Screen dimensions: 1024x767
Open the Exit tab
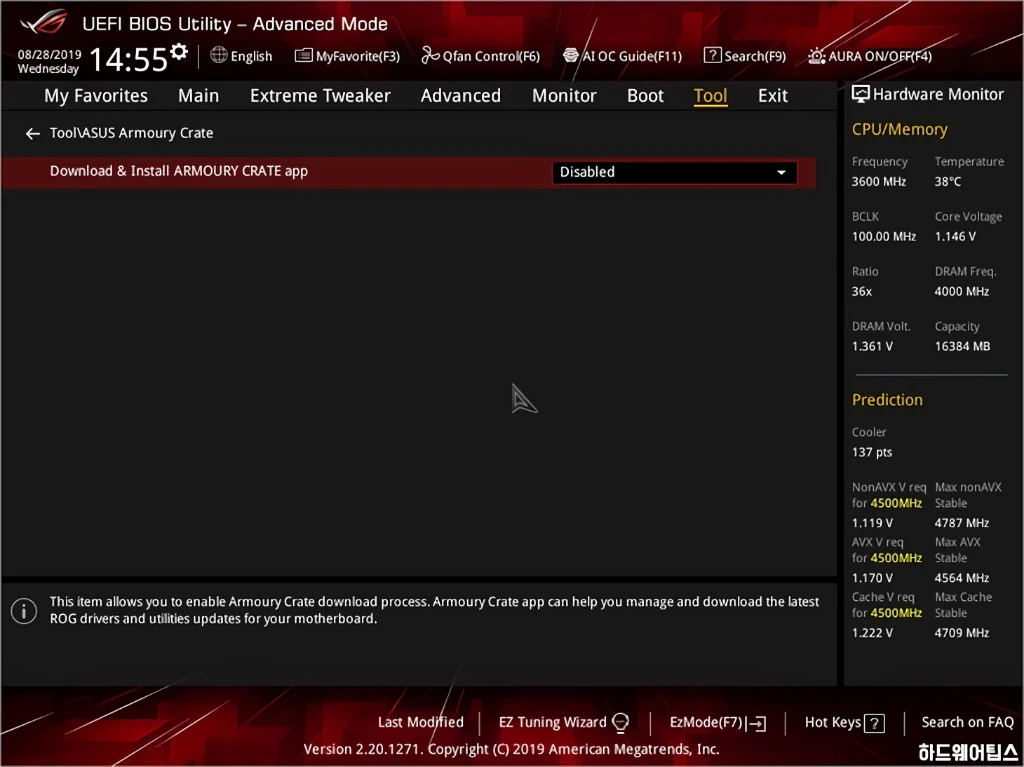point(773,95)
